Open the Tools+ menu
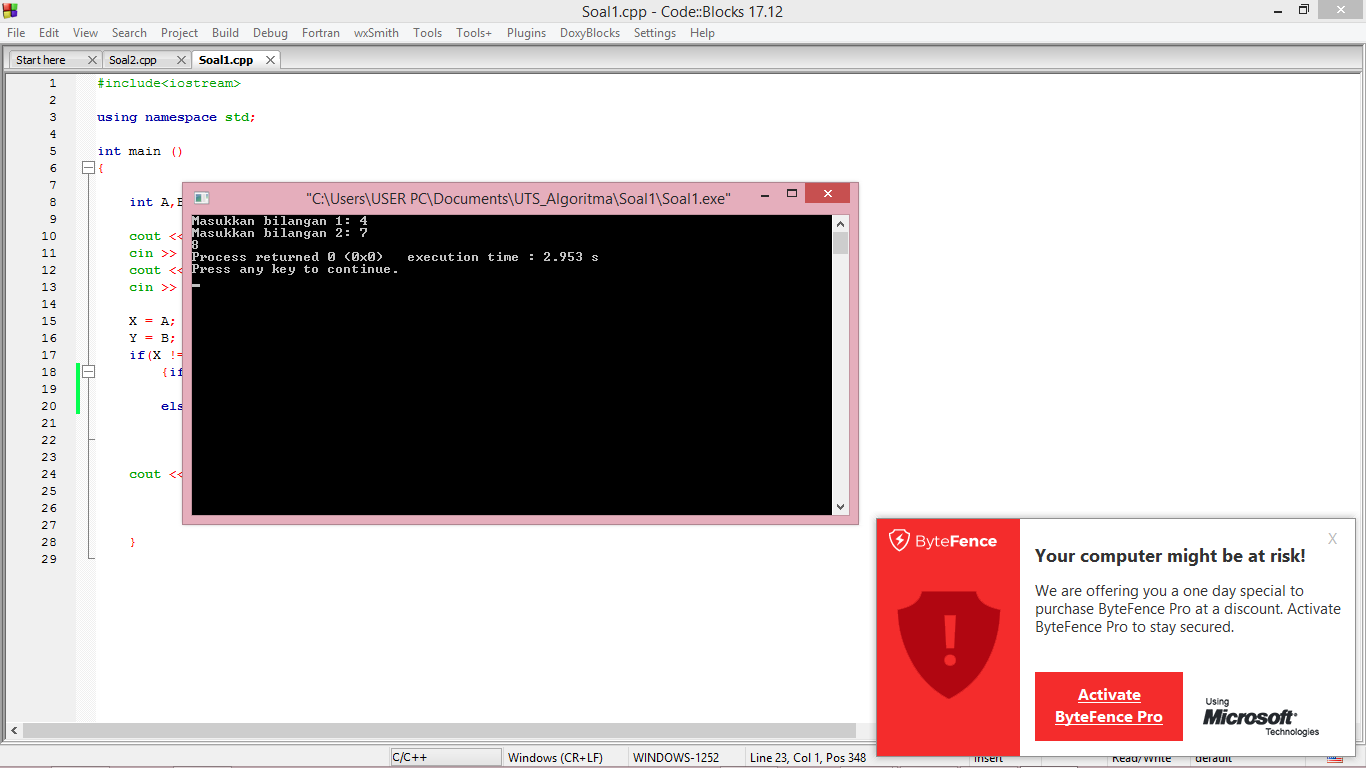 pyautogui.click(x=474, y=33)
